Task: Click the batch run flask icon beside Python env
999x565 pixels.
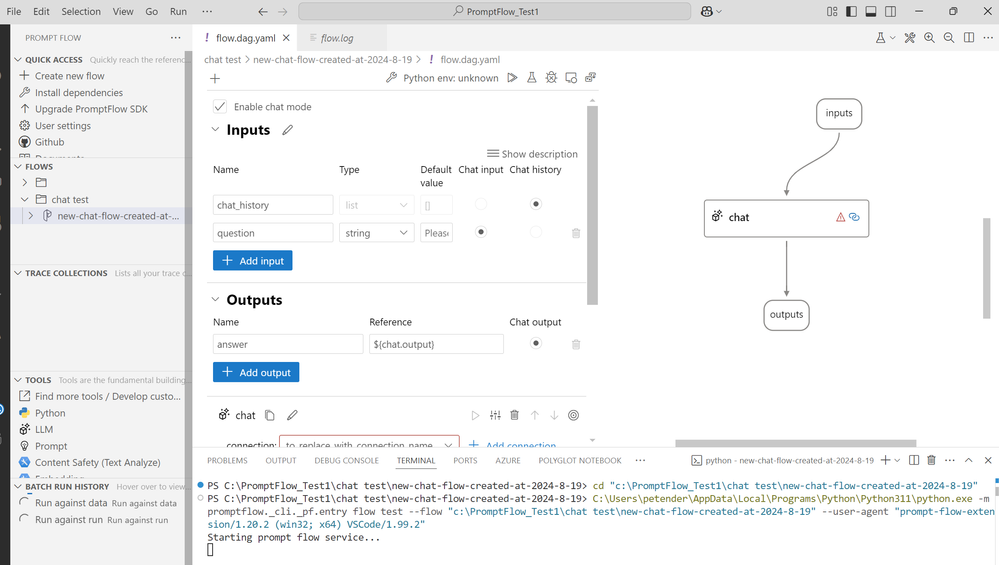Action: point(531,78)
